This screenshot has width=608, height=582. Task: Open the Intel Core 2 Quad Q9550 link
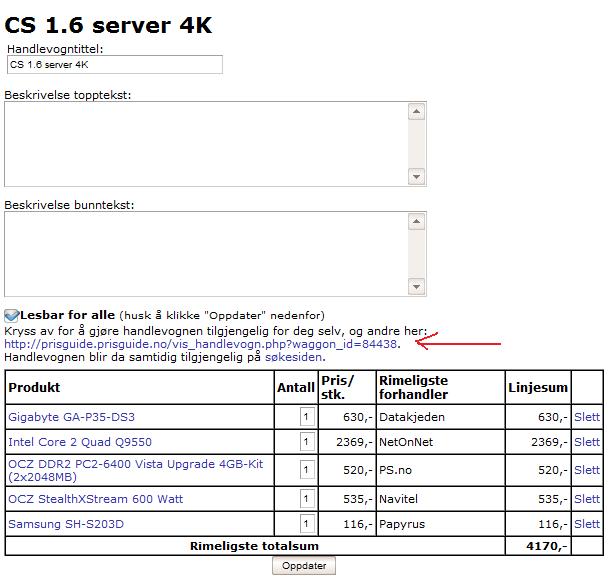coord(80,442)
